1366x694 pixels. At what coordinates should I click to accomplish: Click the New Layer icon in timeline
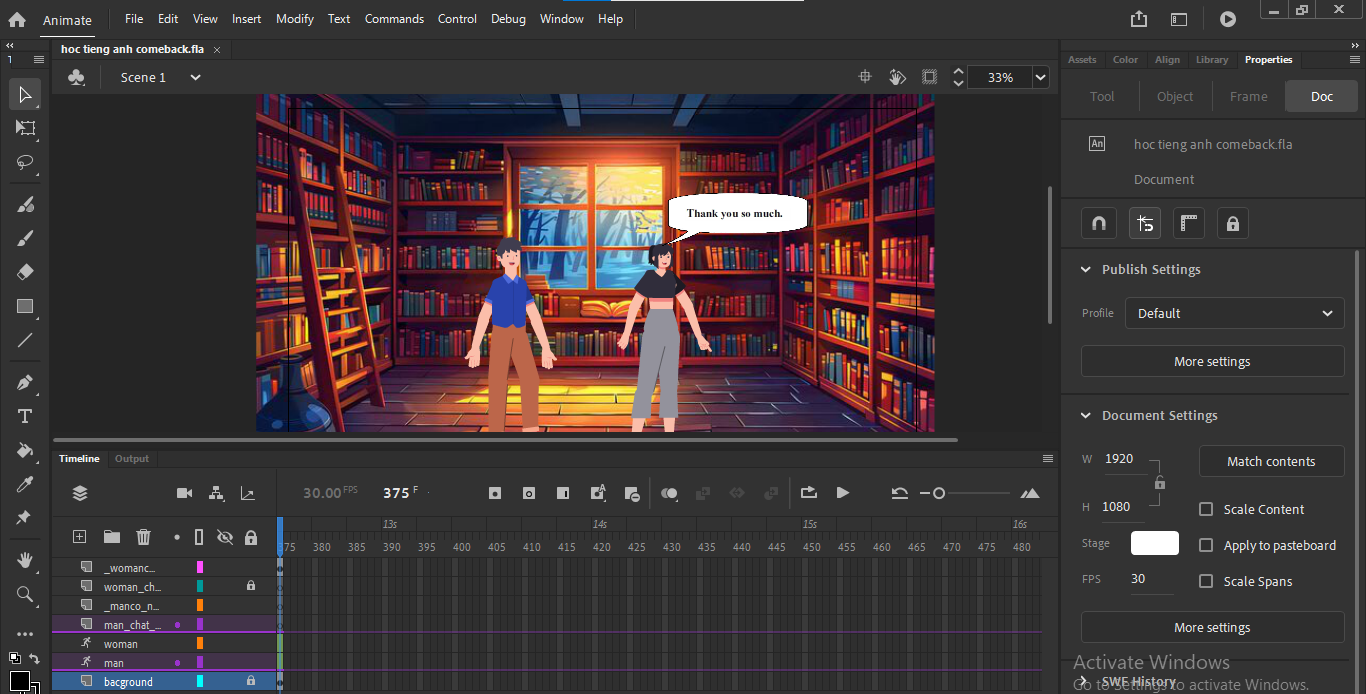[x=80, y=537]
